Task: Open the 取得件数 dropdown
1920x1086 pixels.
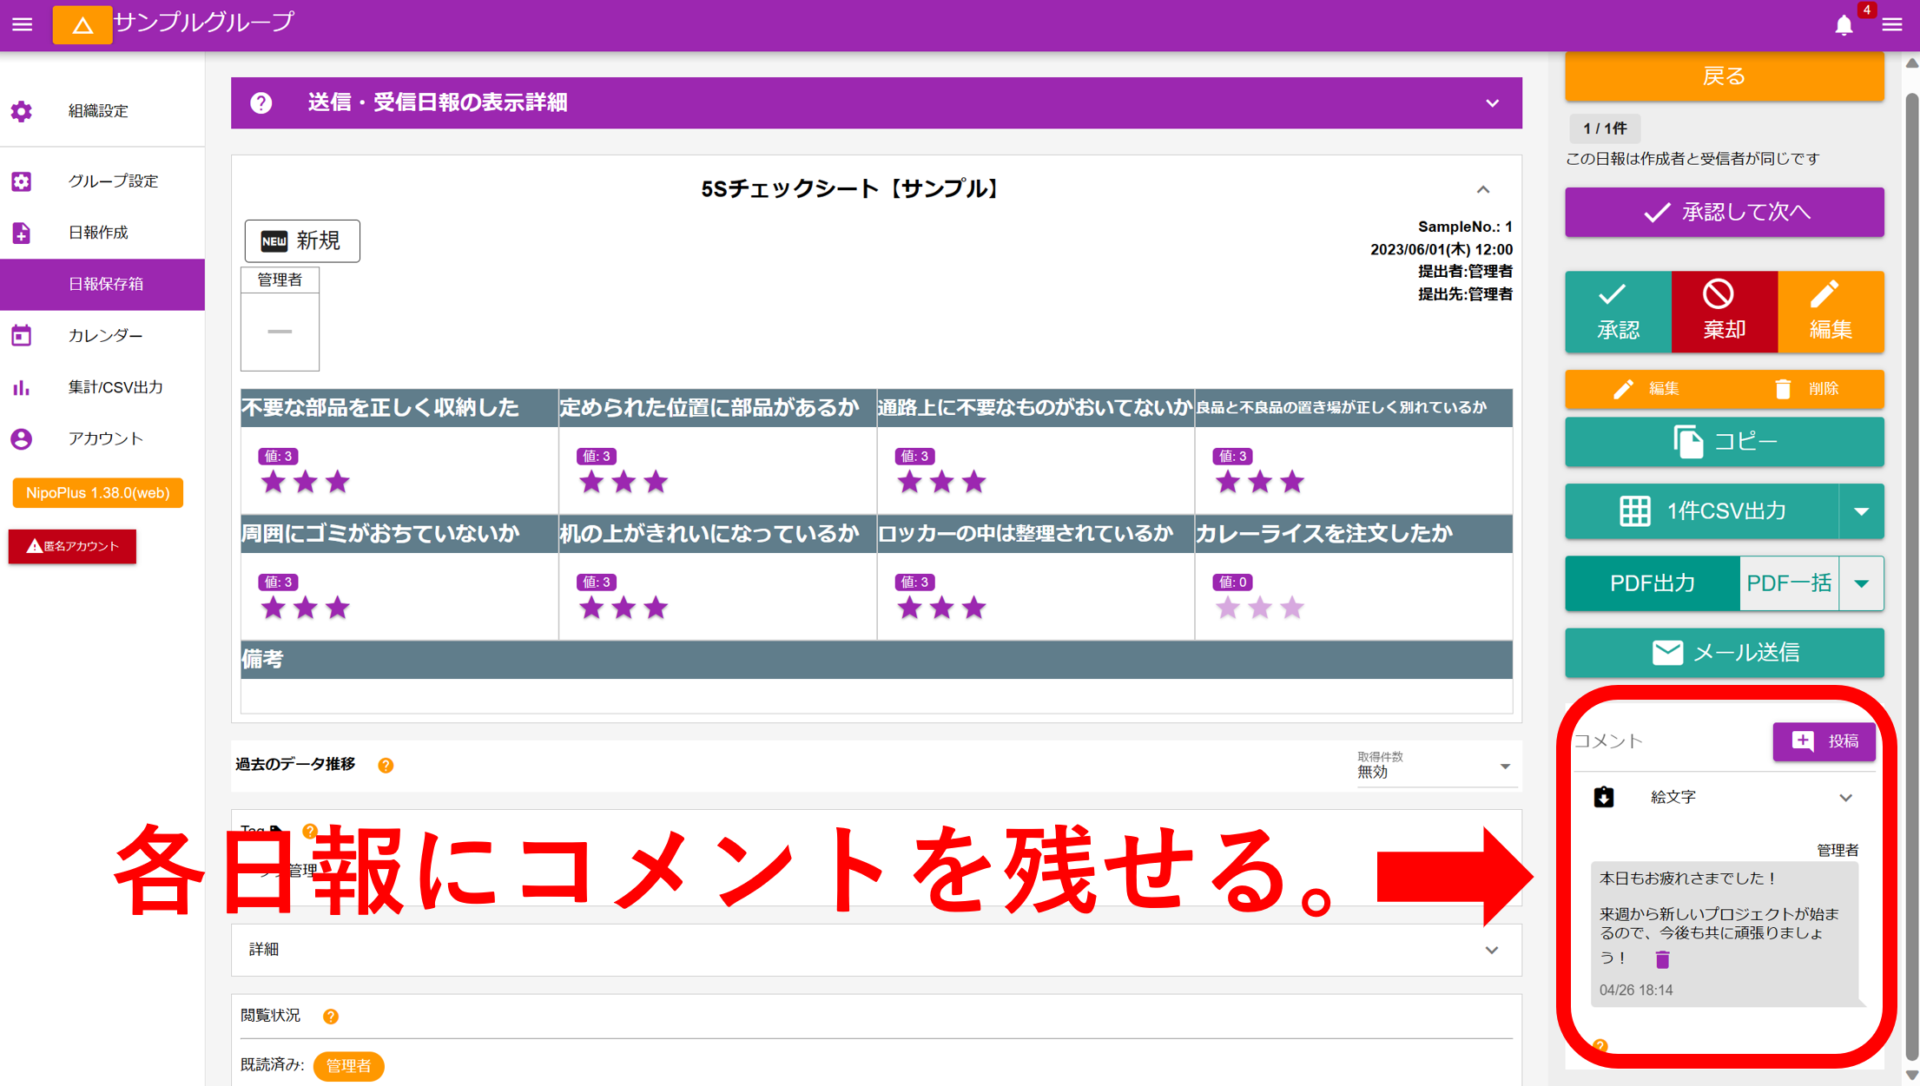Action: click(1504, 766)
